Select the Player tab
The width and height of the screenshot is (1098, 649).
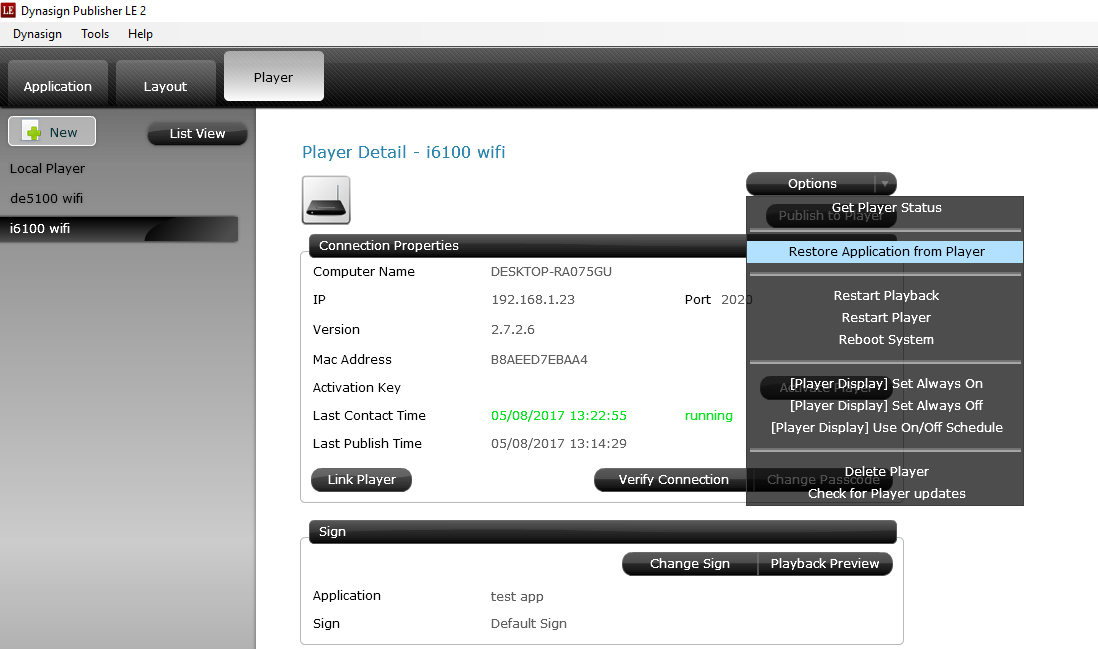coord(274,76)
